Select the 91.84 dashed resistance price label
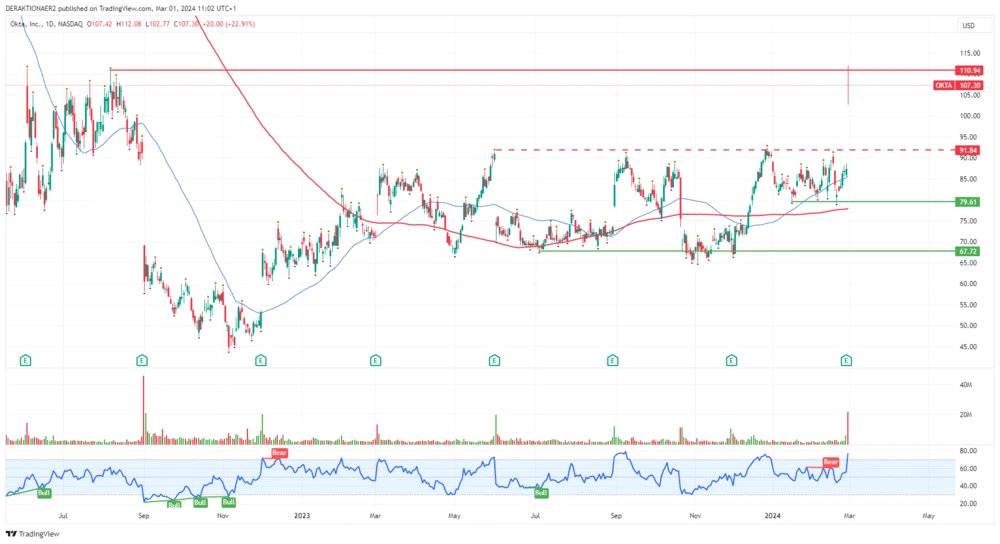This screenshot has width=1000, height=544. click(x=969, y=151)
